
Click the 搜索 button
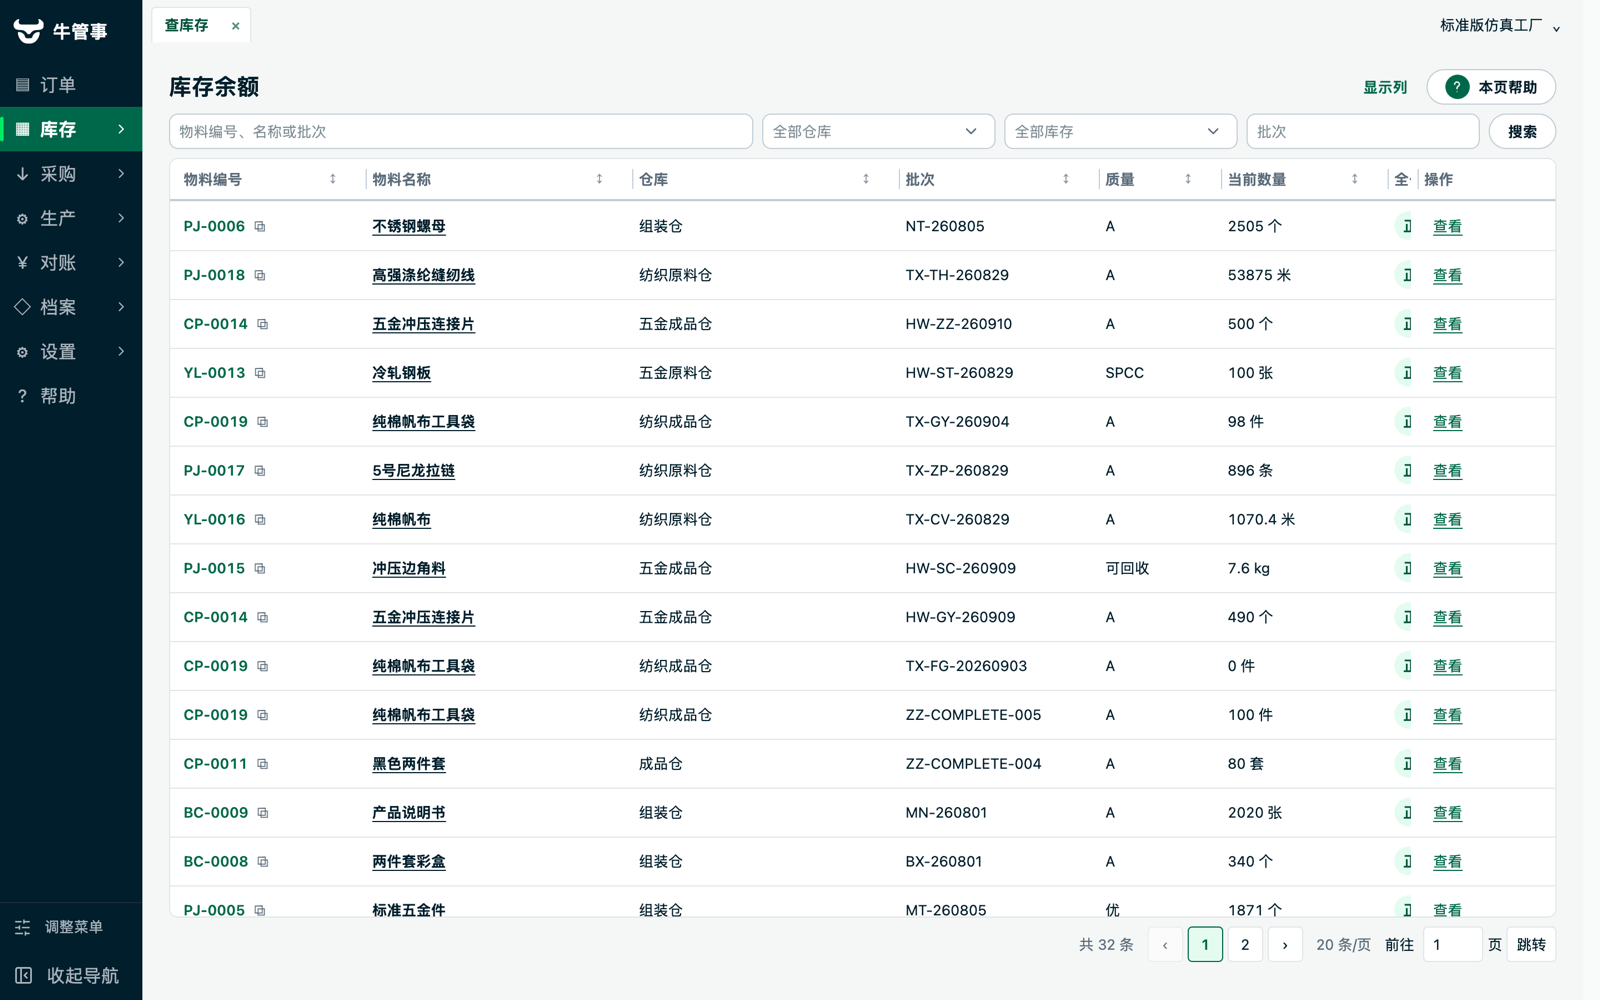[1522, 131]
